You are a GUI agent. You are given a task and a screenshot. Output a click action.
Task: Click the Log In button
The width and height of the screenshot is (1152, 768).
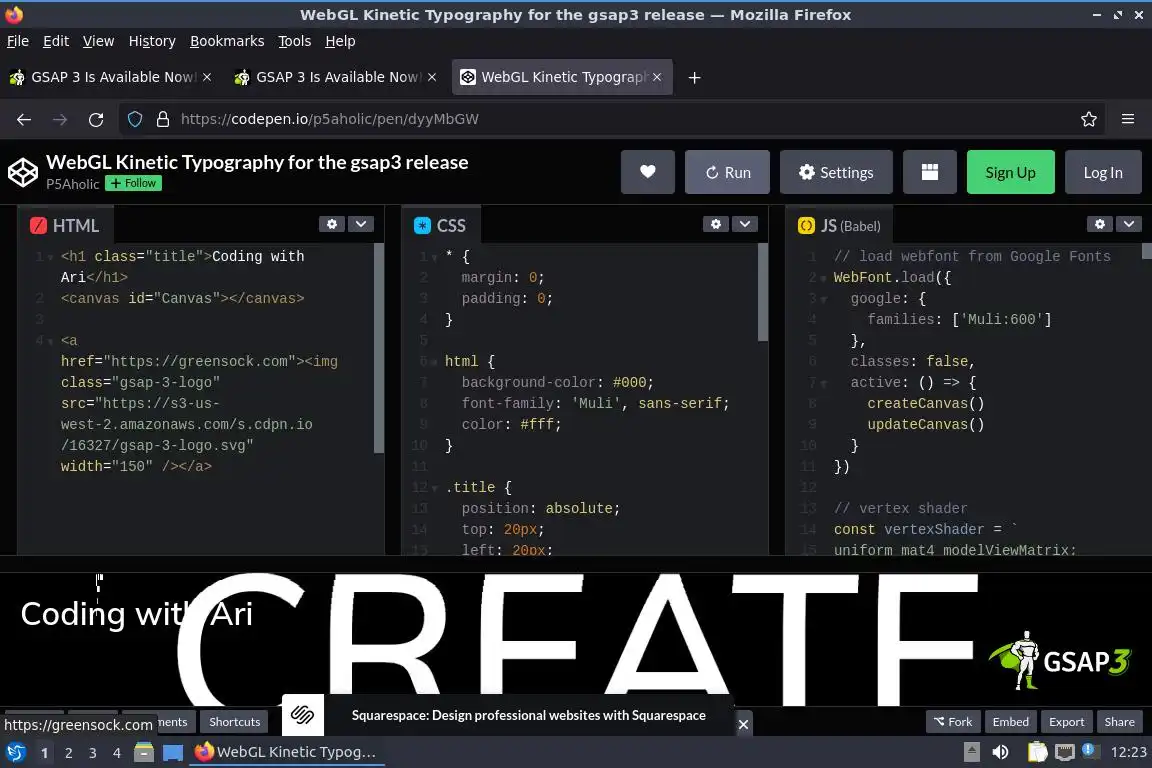pyautogui.click(x=1103, y=172)
